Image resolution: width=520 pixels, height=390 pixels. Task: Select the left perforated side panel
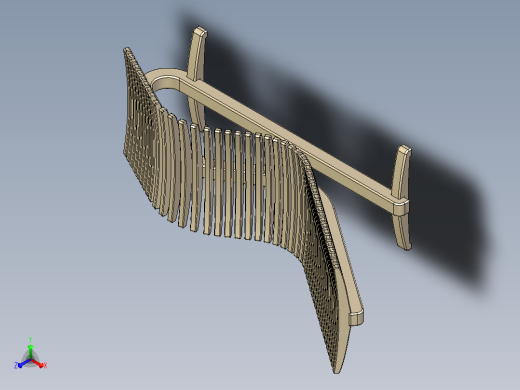coord(141,127)
